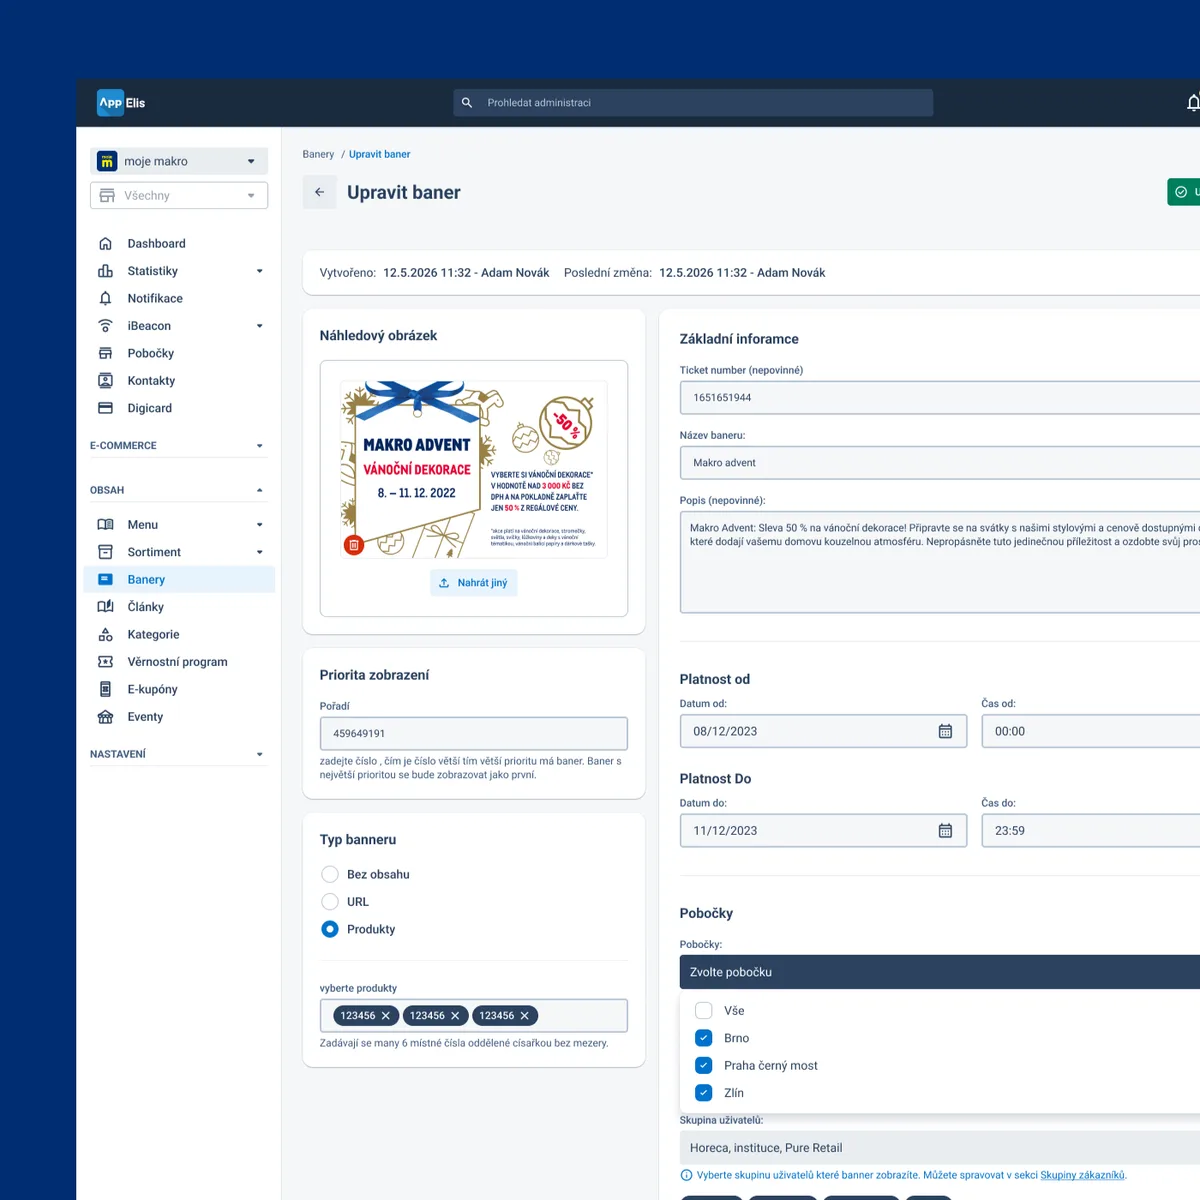Click the Pořadí input field
Viewport: 1200px width, 1200px height.
(474, 733)
